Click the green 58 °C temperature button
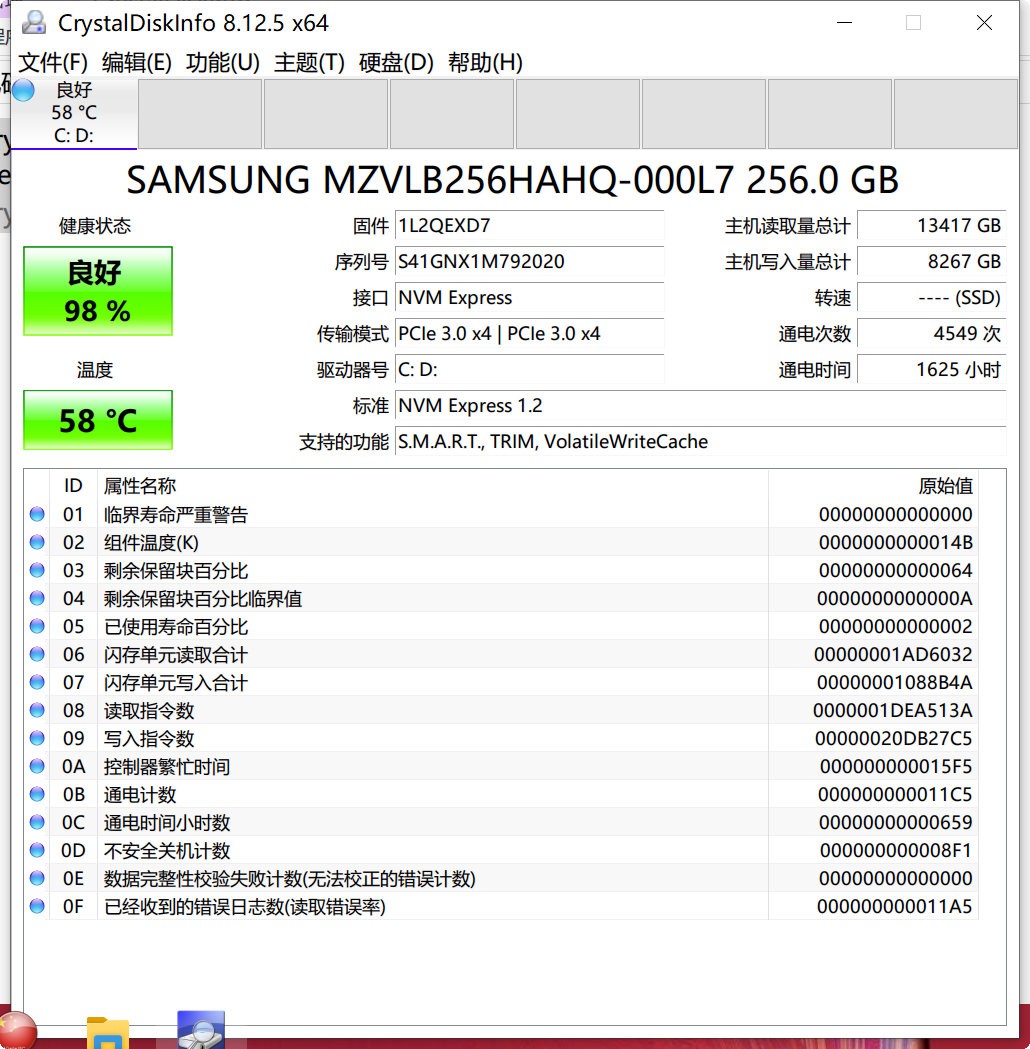The image size is (1030, 1049). 98,420
